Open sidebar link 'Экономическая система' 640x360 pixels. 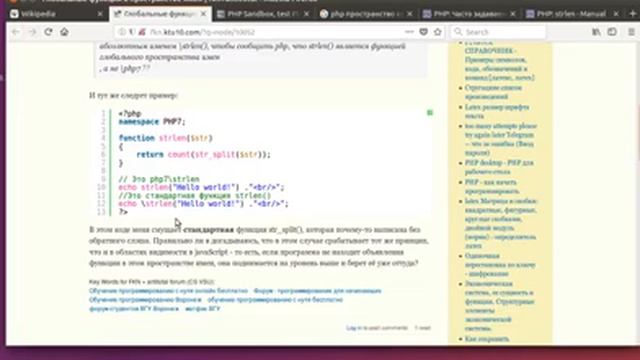[x=499, y=306]
